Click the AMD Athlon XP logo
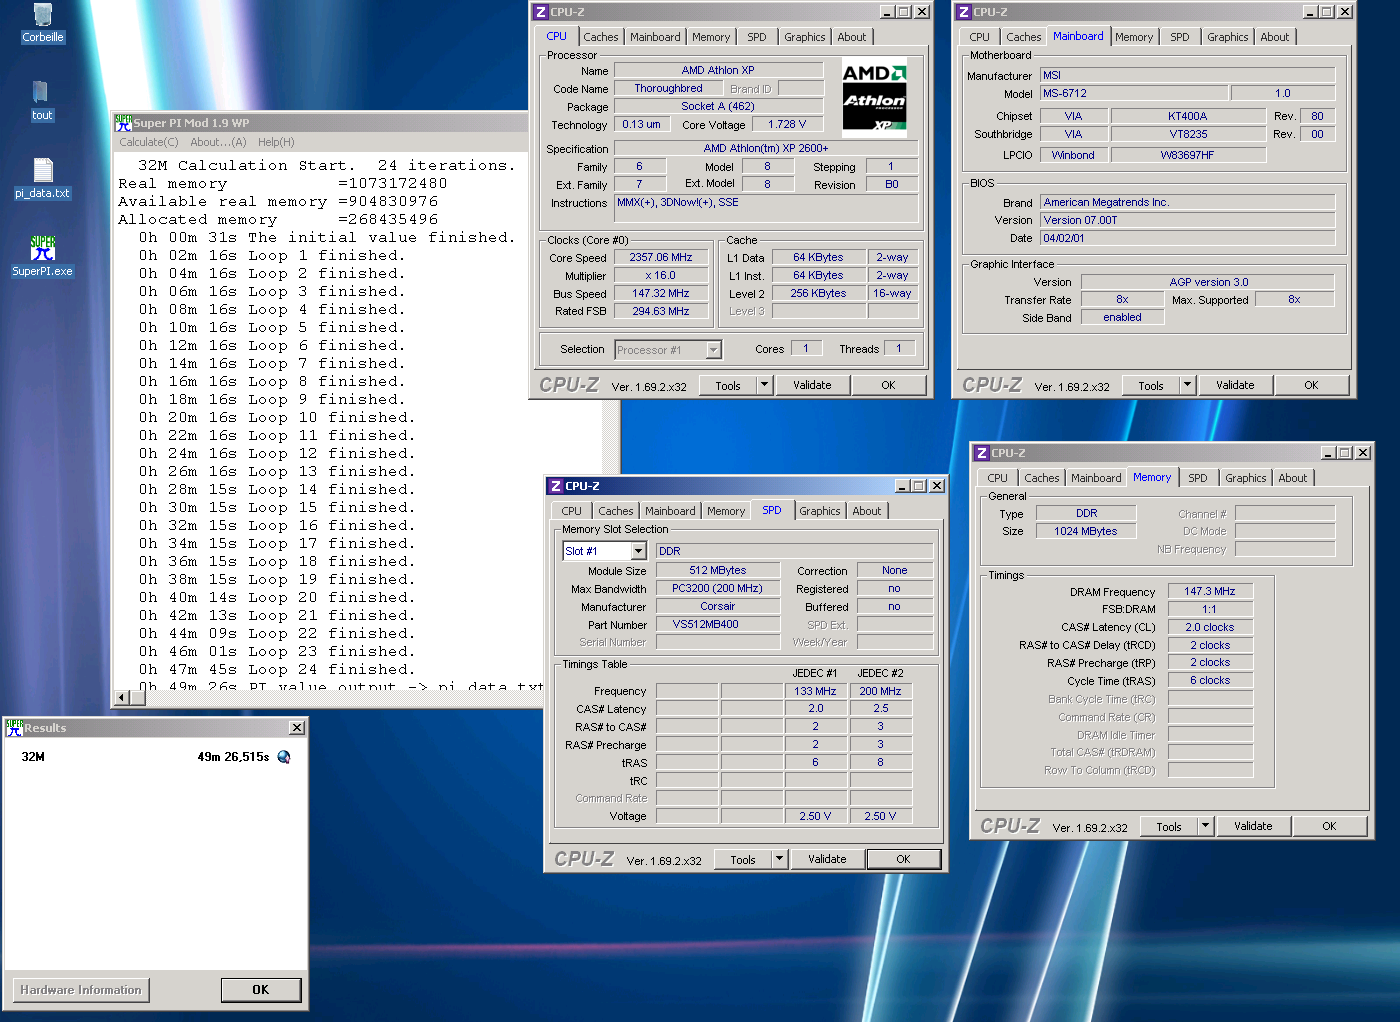1400x1022 pixels. click(874, 97)
